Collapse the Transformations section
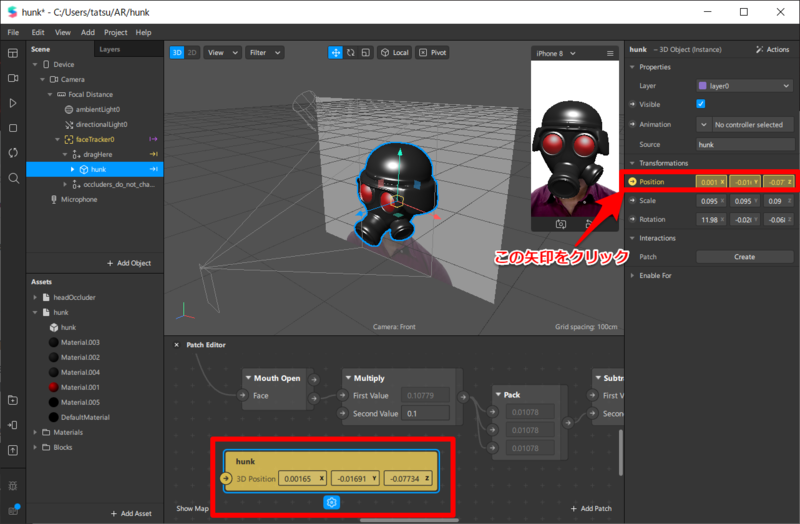 click(632, 163)
